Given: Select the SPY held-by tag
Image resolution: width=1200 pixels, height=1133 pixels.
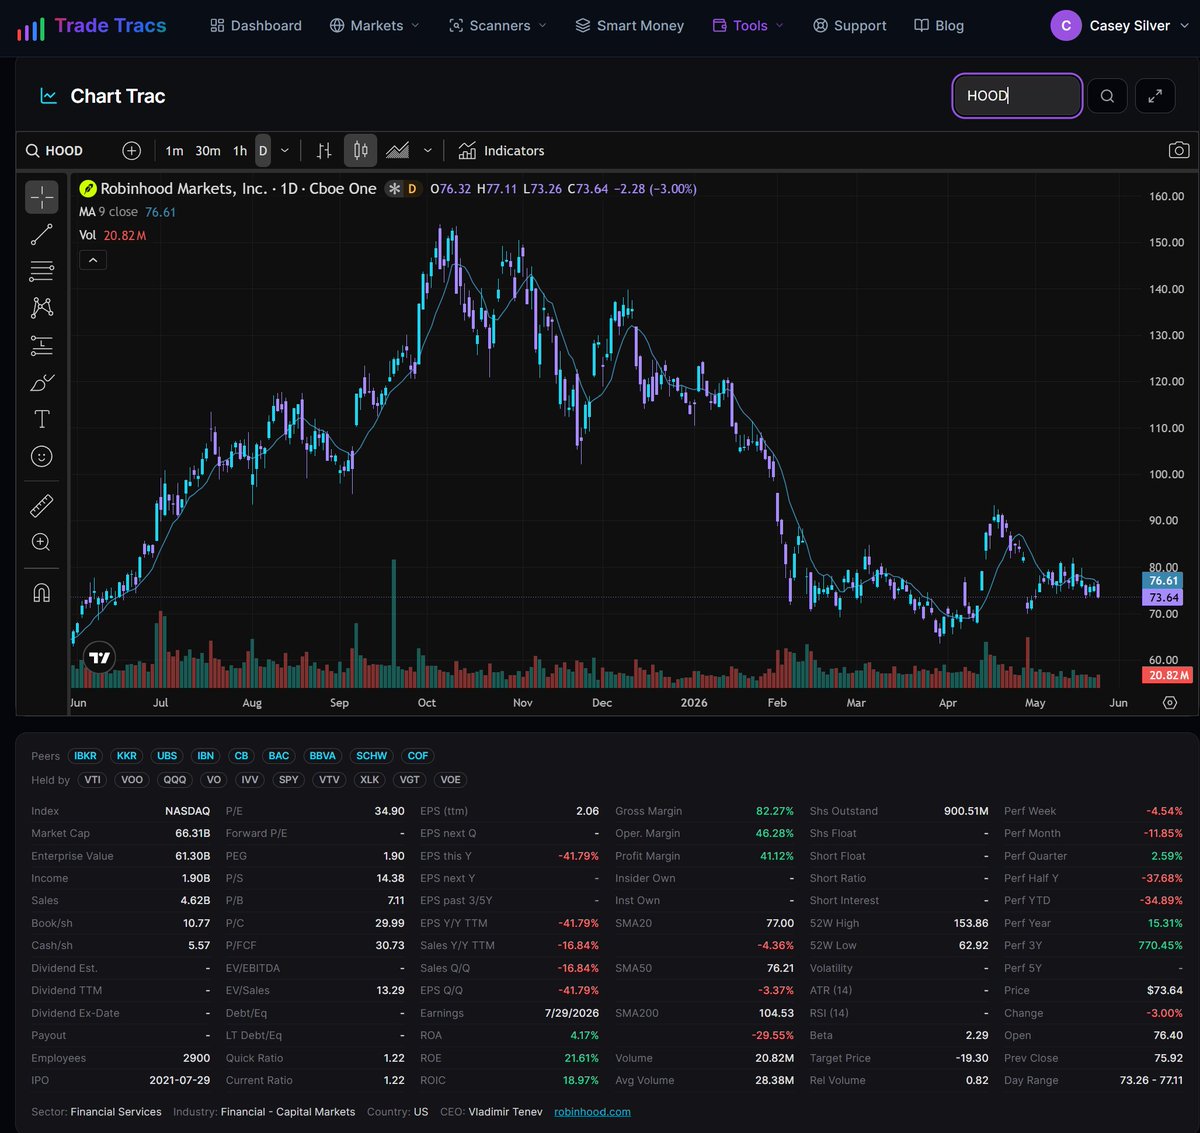Looking at the screenshot, I should coord(289,780).
